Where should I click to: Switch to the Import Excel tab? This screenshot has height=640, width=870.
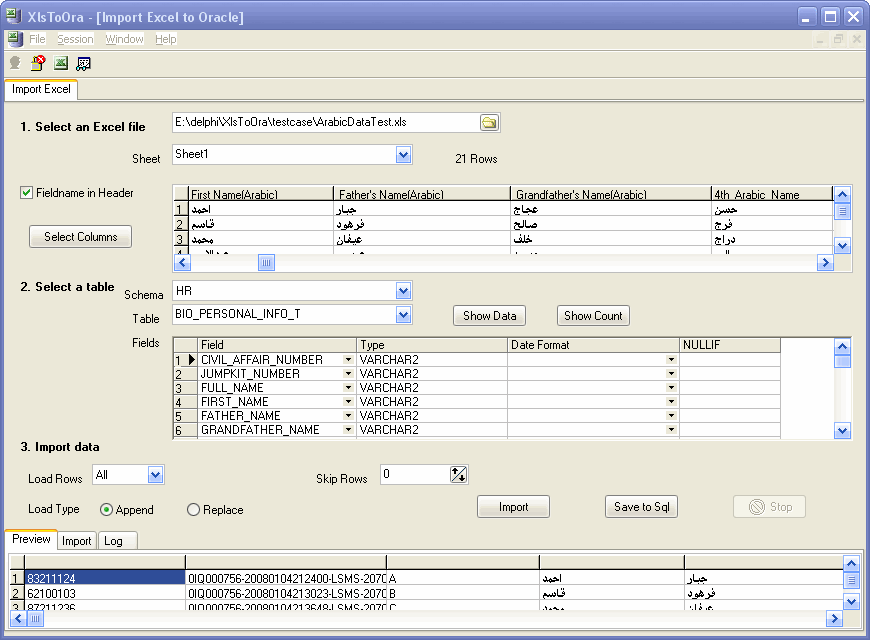[x=41, y=89]
